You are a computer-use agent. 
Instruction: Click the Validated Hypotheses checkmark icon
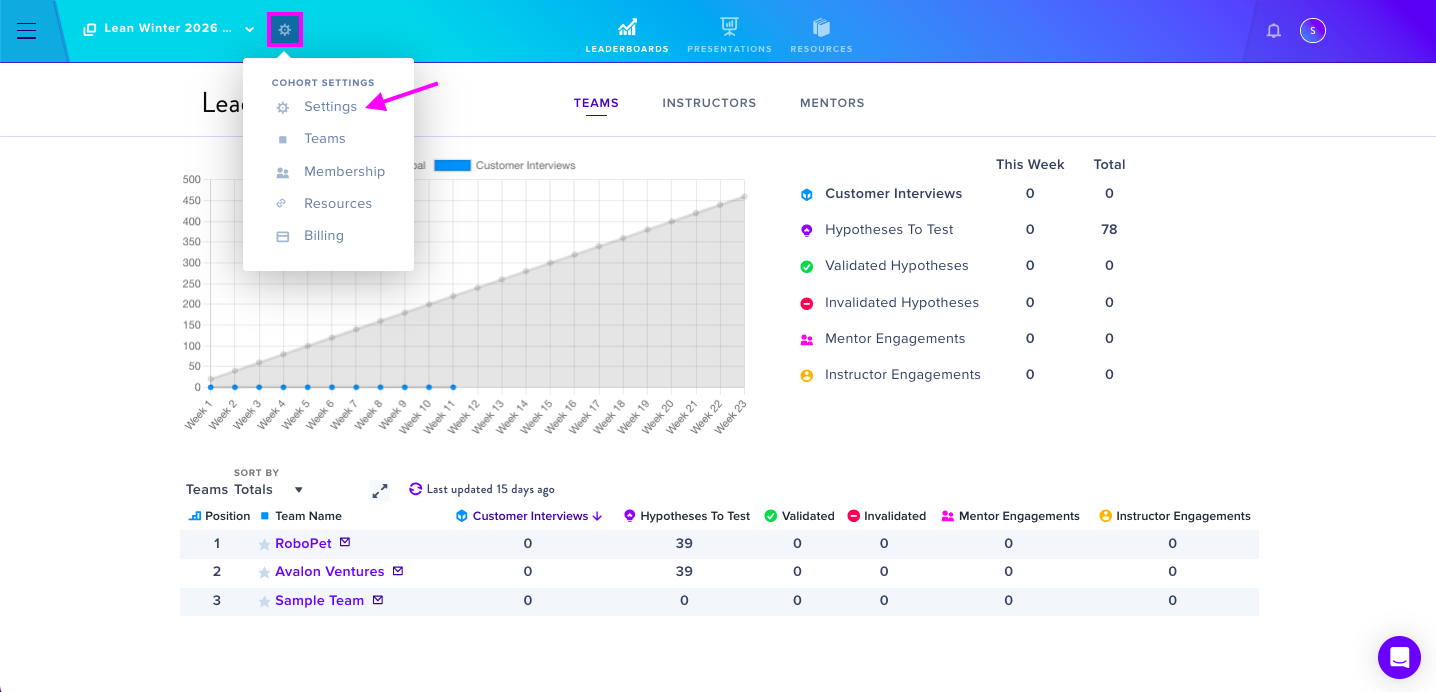point(807,266)
